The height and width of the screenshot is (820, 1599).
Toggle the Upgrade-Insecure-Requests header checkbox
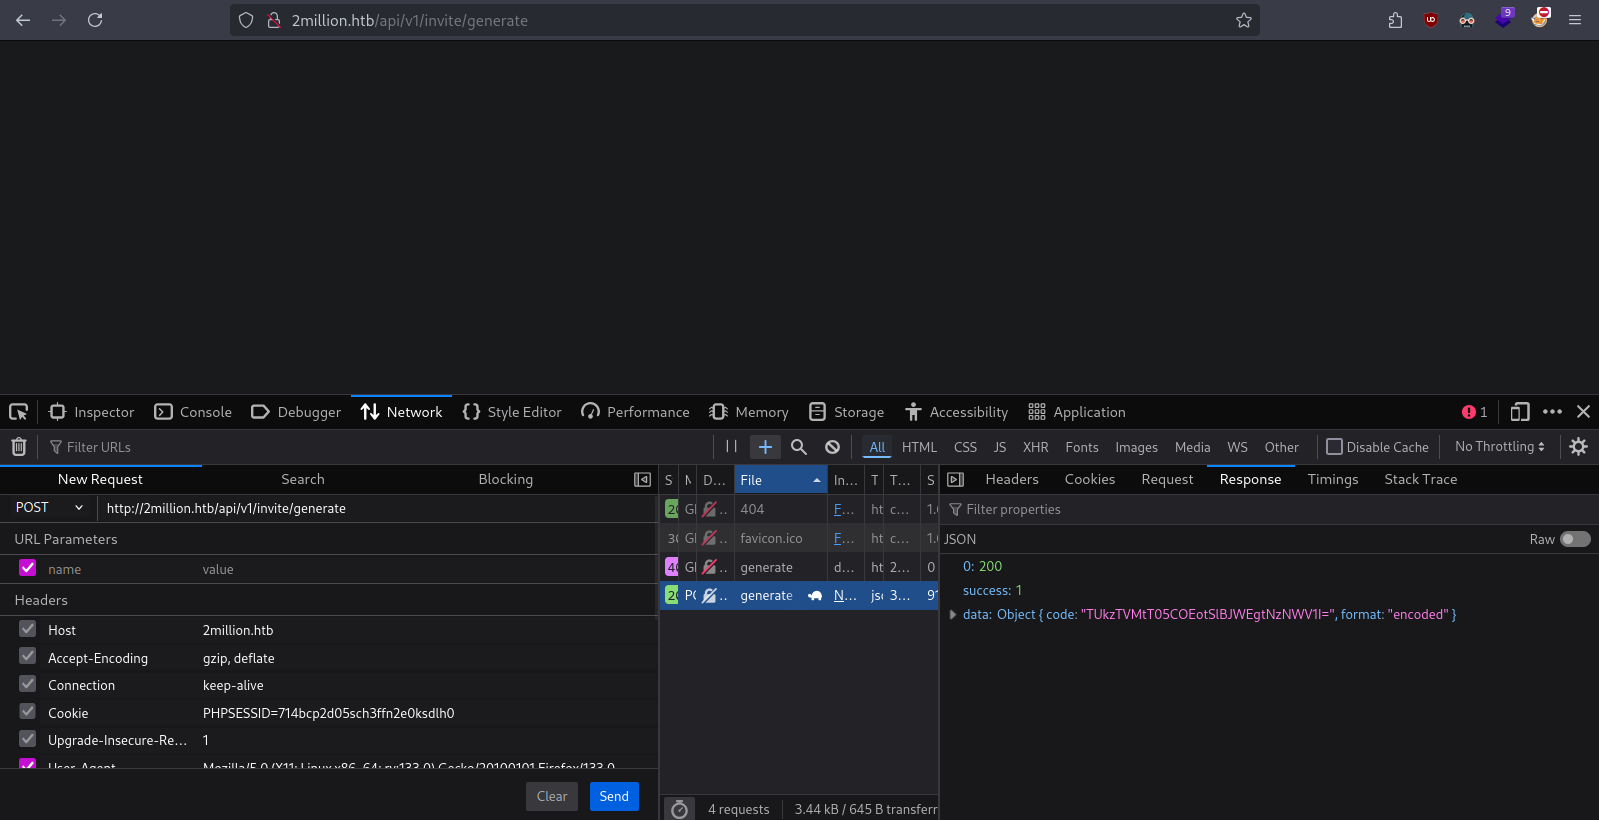pos(28,739)
